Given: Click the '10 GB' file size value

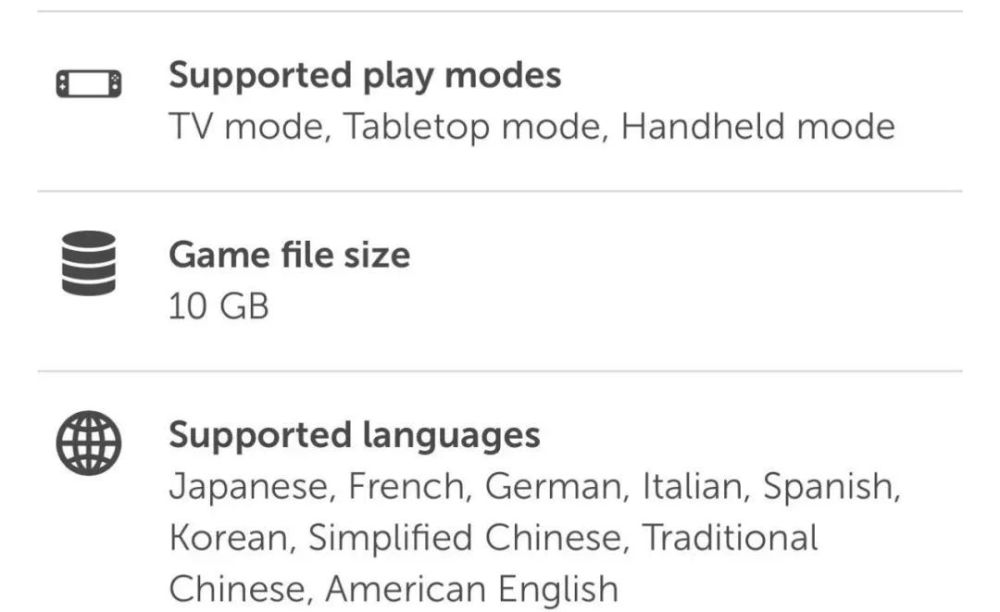Looking at the screenshot, I should point(218,306).
